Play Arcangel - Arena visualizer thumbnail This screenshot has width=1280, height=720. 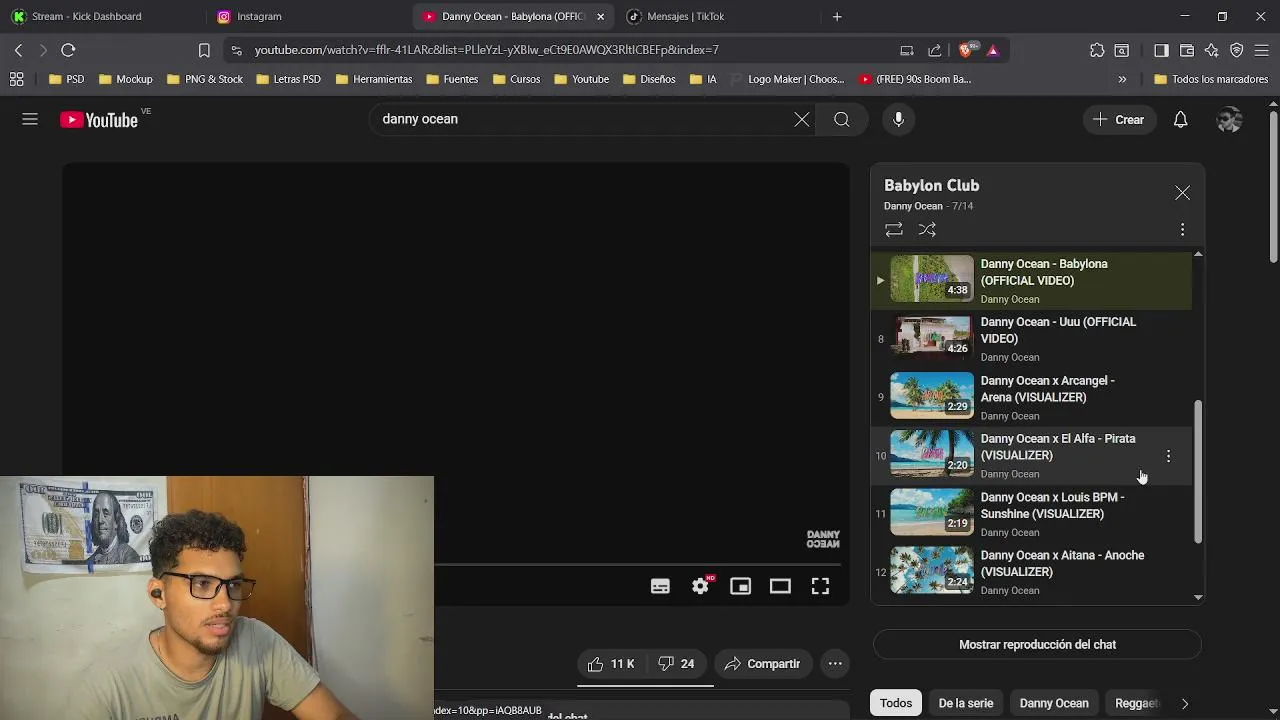point(932,396)
